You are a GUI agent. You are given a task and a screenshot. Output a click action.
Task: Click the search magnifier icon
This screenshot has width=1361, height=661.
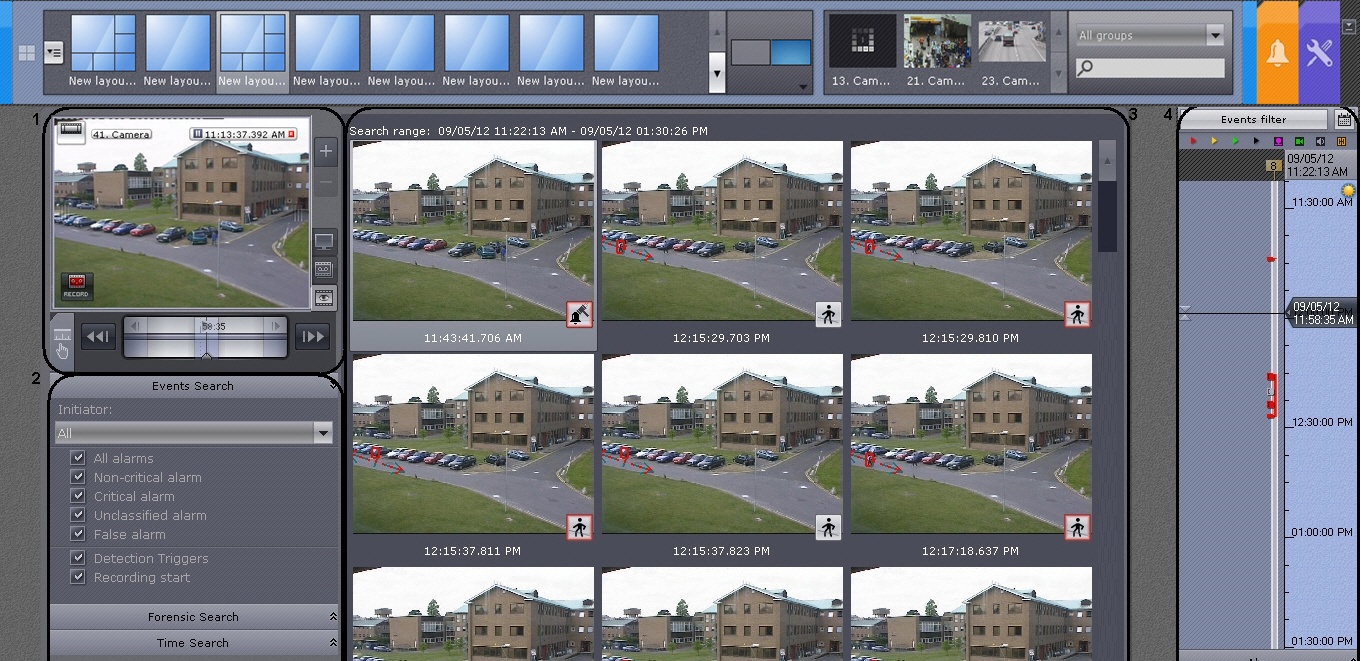(x=1086, y=68)
